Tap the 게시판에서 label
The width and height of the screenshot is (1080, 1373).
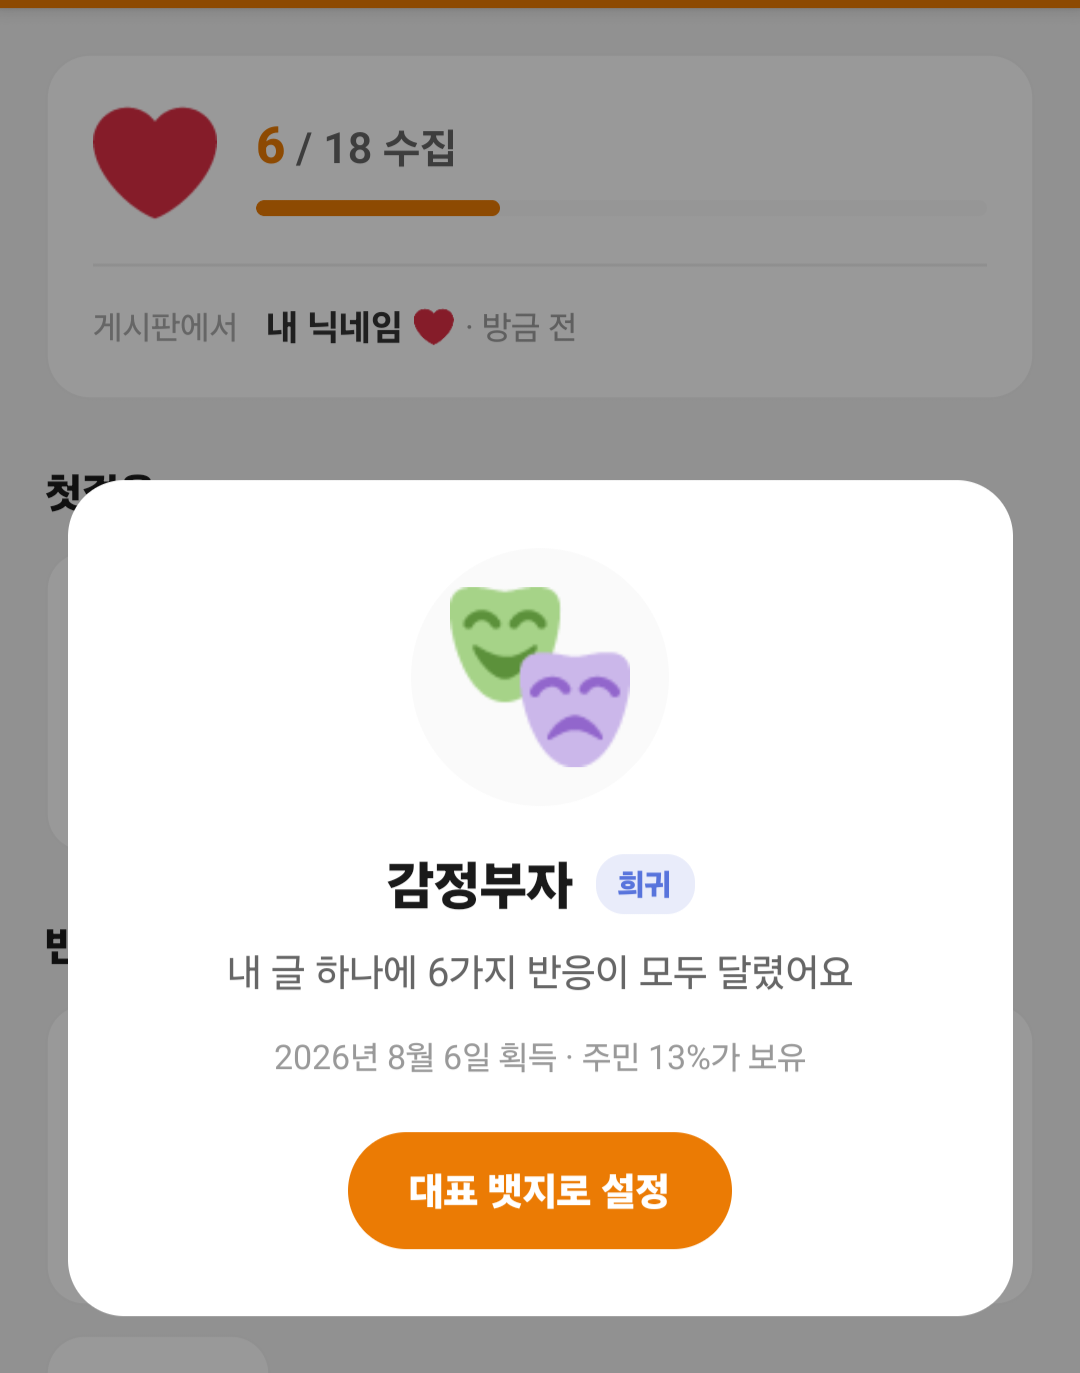tap(165, 327)
